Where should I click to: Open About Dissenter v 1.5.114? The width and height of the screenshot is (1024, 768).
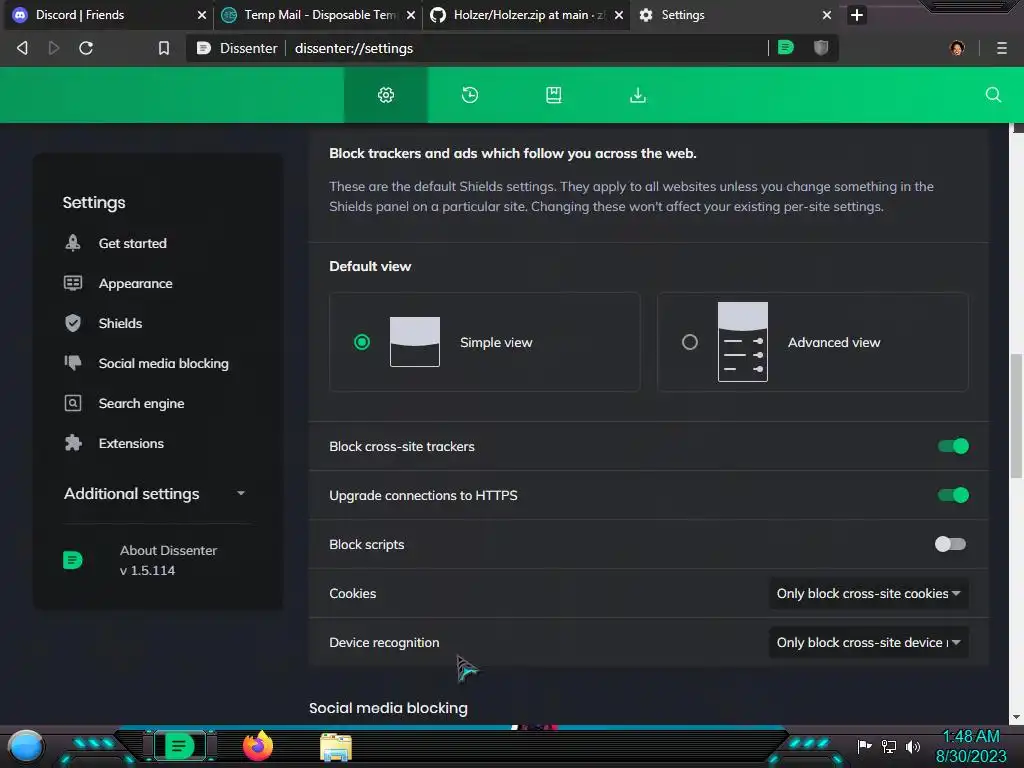[x=168, y=560]
